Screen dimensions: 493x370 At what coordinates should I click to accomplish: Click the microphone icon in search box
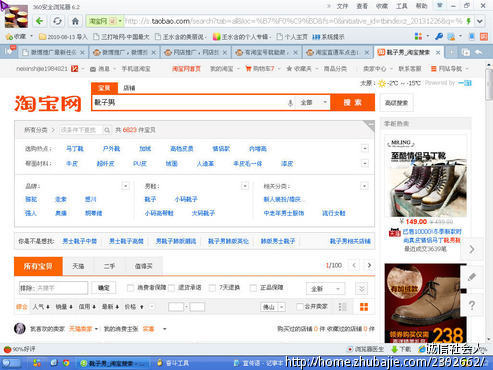pos(290,103)
